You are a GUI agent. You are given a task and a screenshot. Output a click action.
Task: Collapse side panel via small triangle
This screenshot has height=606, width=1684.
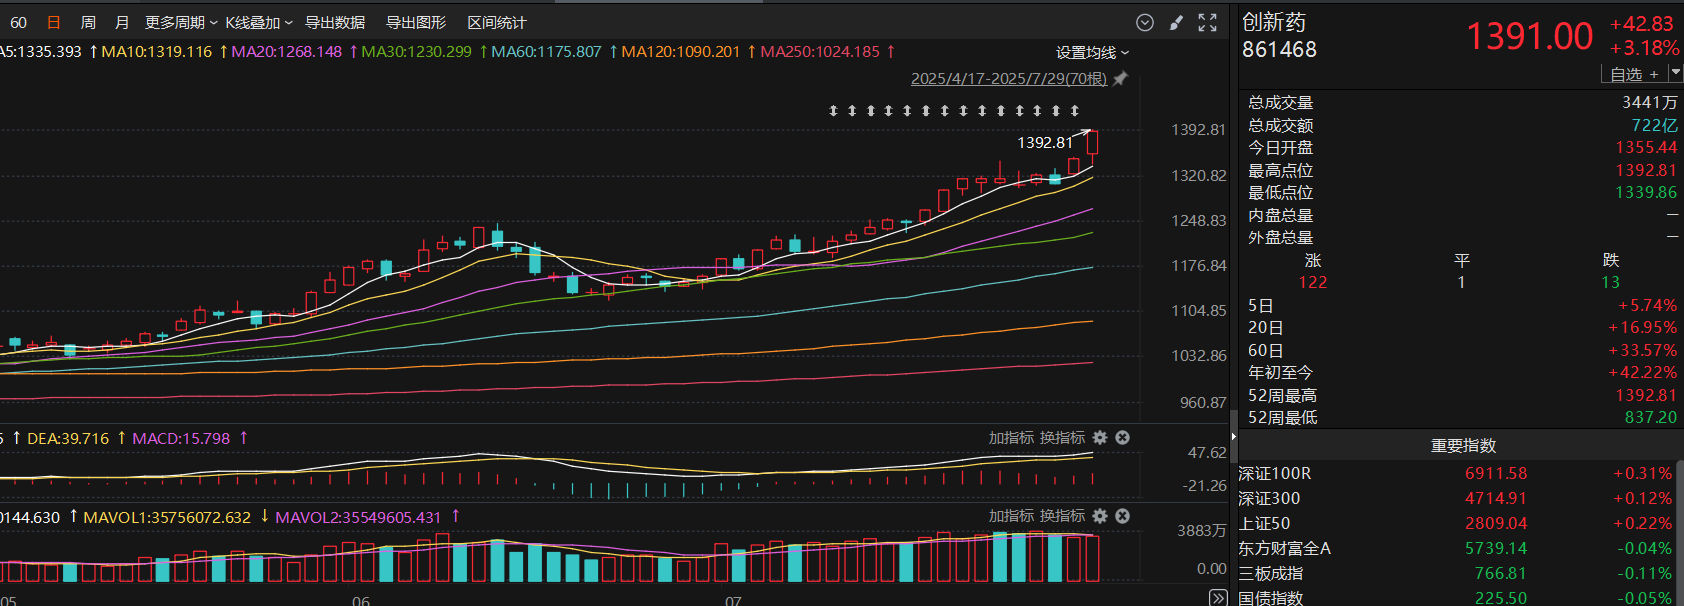1233,437
